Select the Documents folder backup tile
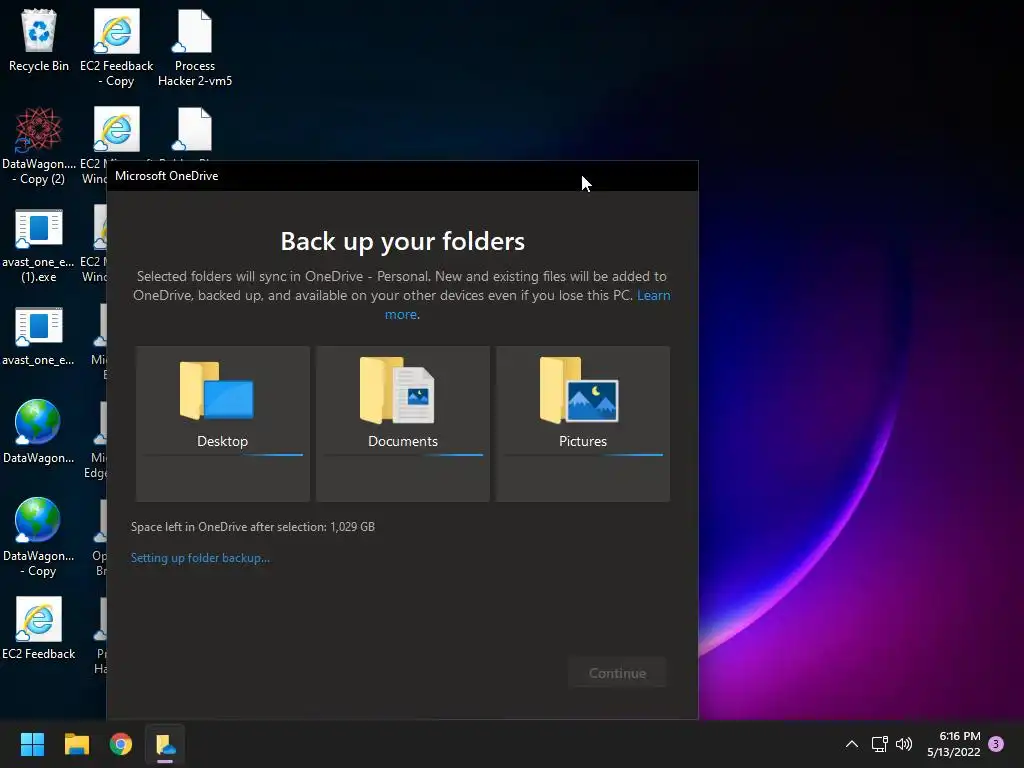The width and height of the screenshot is (1024, 768). click(x=403, y=424)
